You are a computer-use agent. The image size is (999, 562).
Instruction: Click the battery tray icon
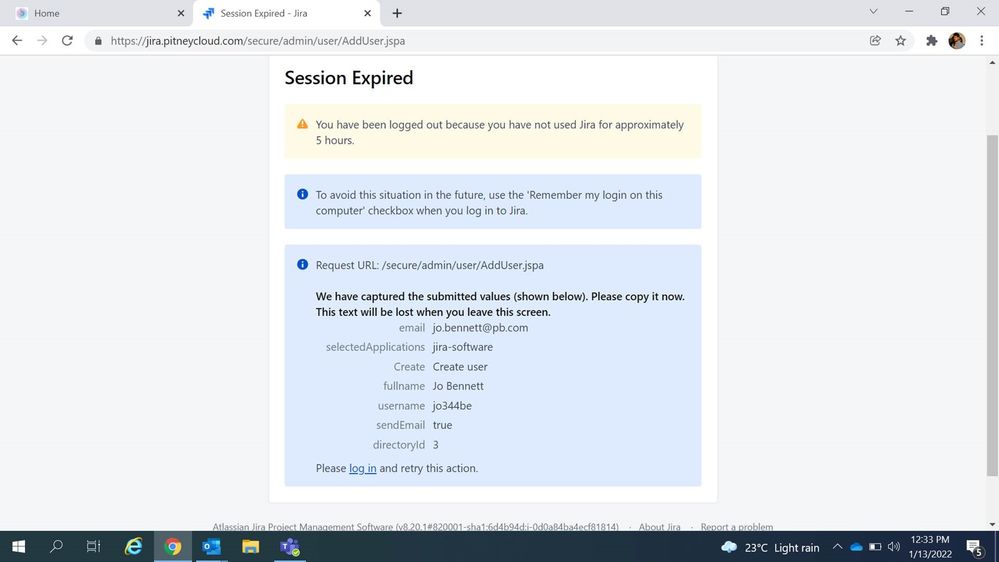(875, 547)
